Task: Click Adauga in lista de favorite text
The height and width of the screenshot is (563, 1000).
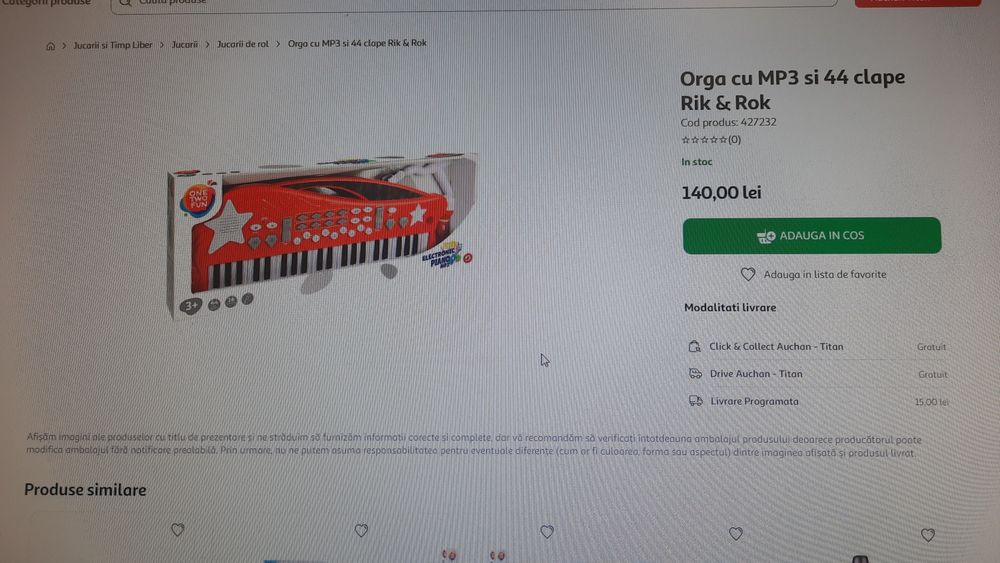Action: point(825,274)
